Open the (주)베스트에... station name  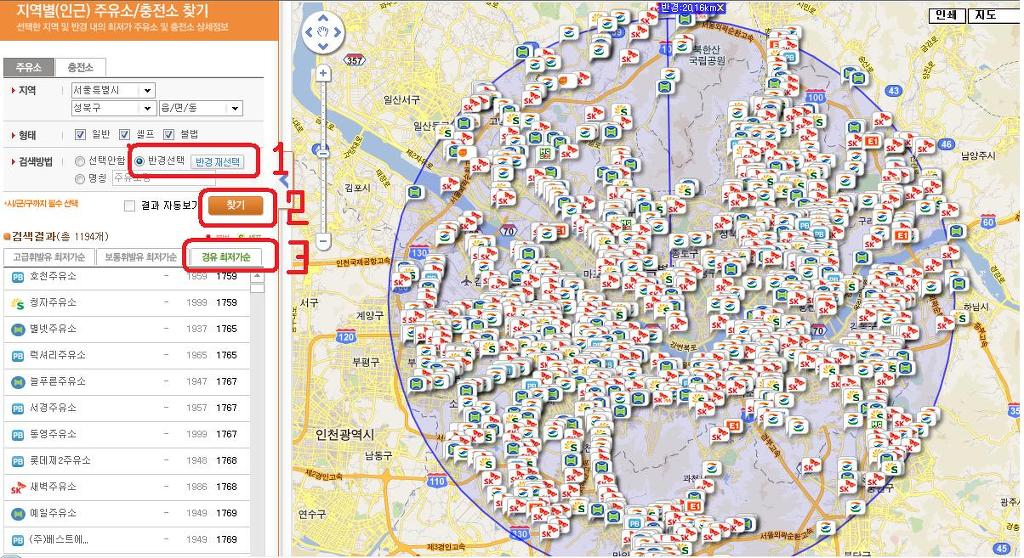click(59, 540)
